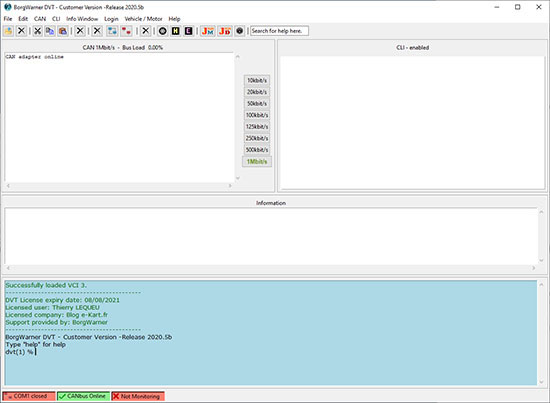This screenshot has width=550, height=403.
Task: Click 'Licensed company: Blog e-Kart.fr' line
Action: coord(56,315)
